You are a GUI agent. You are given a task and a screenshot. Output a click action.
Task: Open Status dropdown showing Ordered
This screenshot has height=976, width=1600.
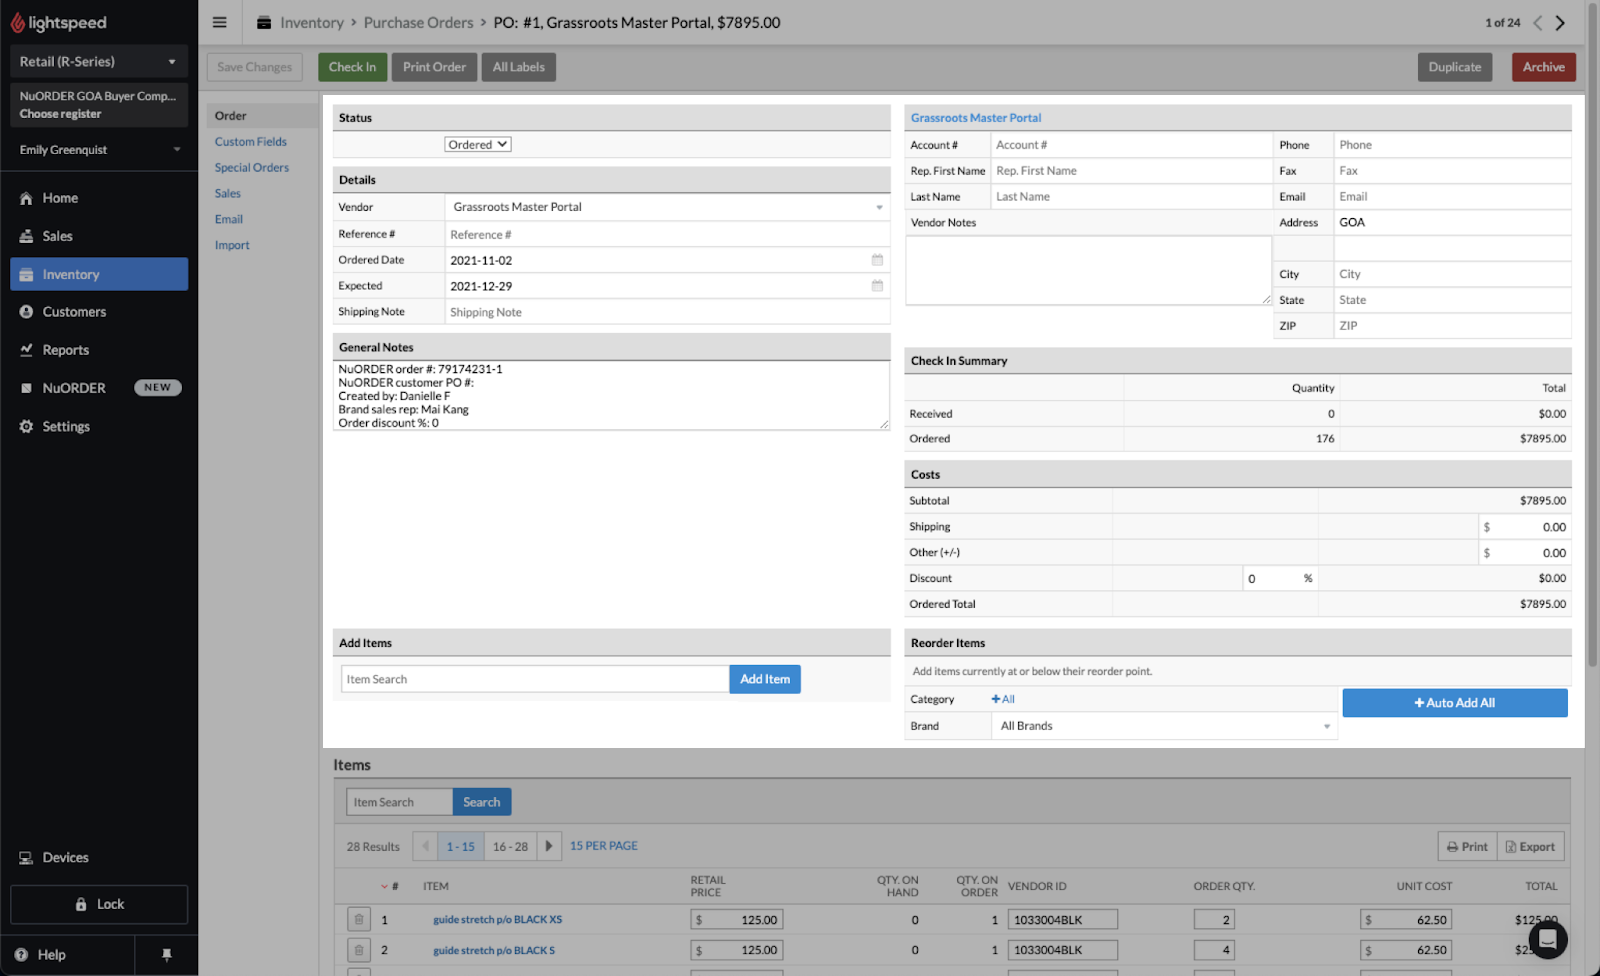(x=478, y=145)
